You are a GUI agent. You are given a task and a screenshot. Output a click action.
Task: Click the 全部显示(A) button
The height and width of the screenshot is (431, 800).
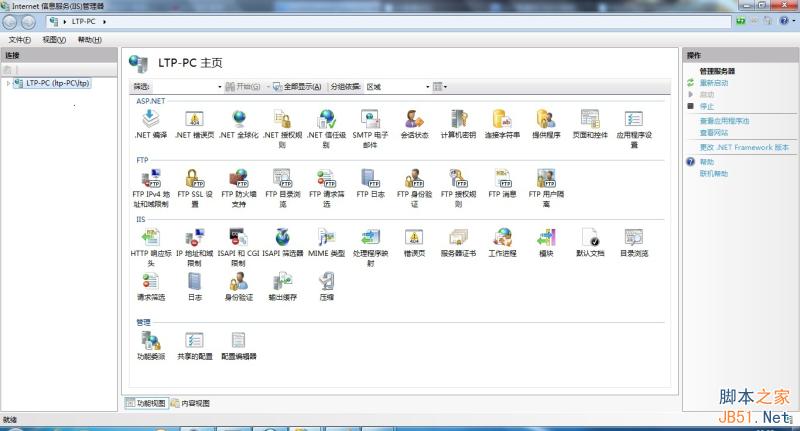click(296, 87)
